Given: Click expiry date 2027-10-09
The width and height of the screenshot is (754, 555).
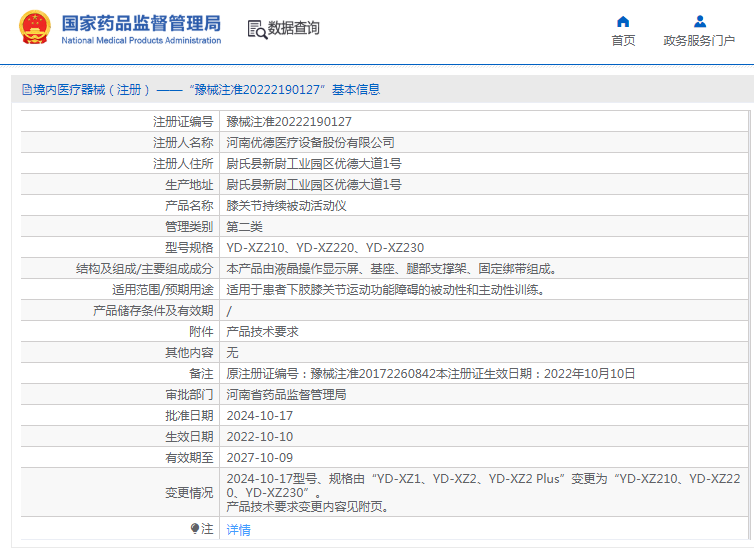Looking at the screenshot, I should coord(260,458).
